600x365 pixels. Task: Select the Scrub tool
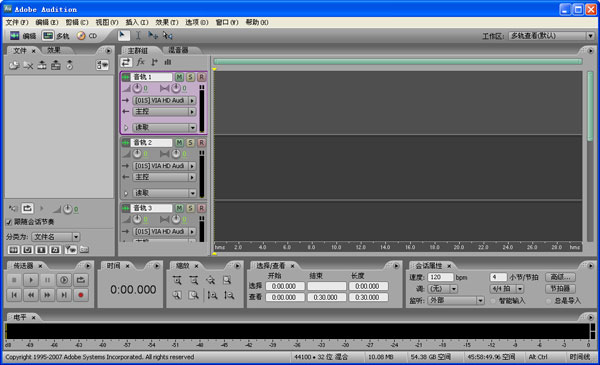coord(168,36)
